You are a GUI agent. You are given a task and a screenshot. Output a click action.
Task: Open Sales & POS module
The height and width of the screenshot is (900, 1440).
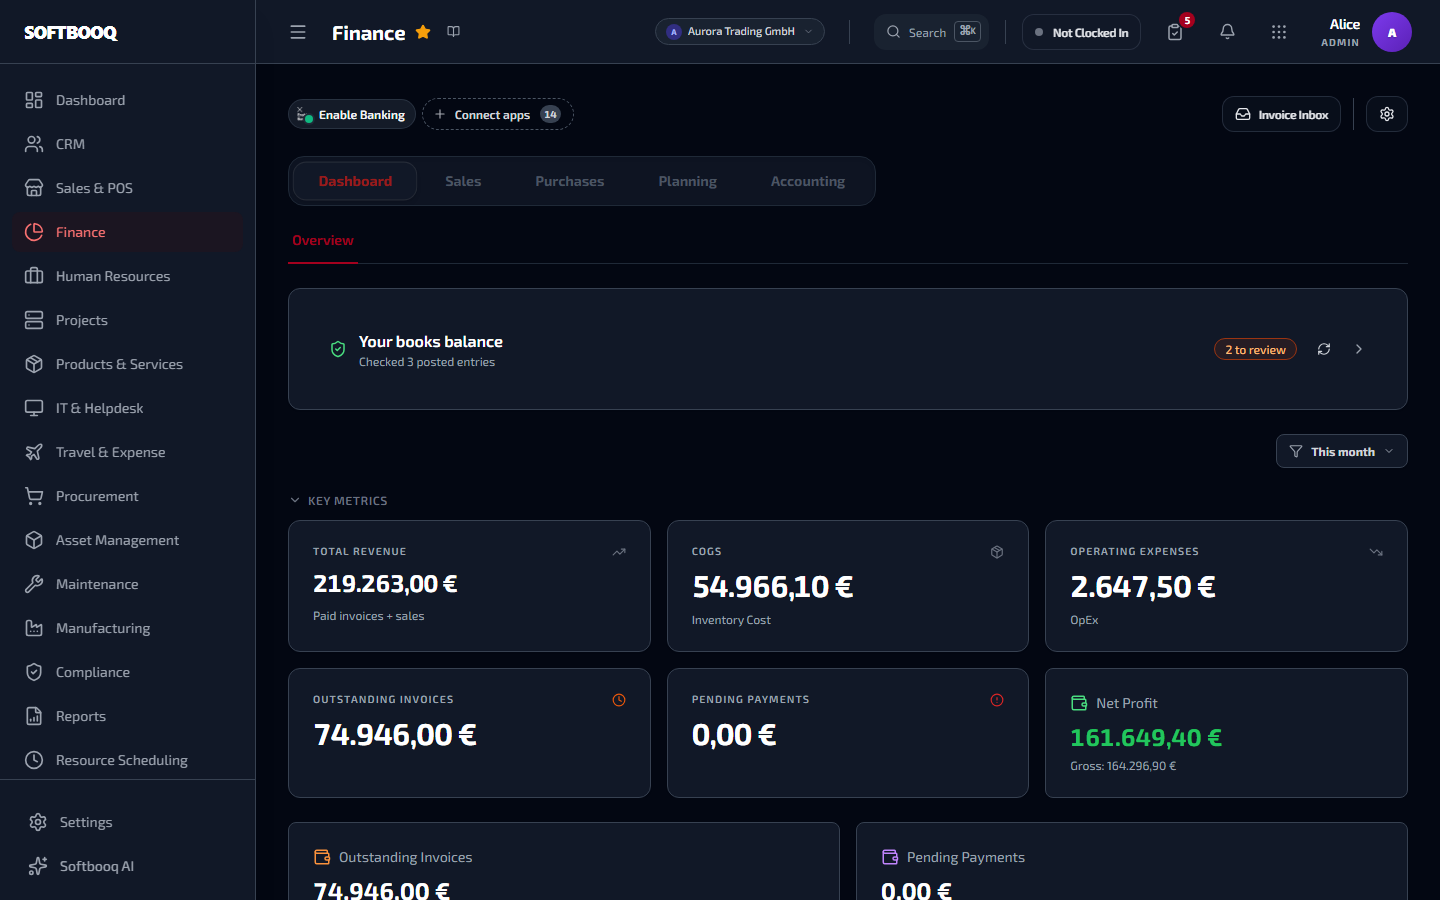[x=128, y=188]
